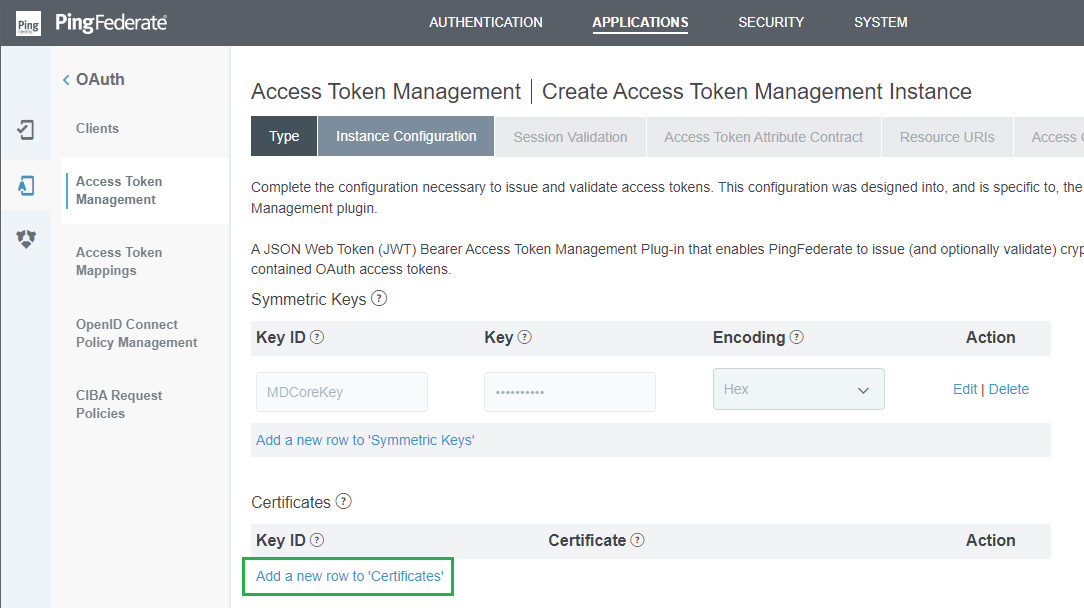This screenshot has height=608, width=1084.
Task: Switch to the Type tab
Action: (284, 136)
